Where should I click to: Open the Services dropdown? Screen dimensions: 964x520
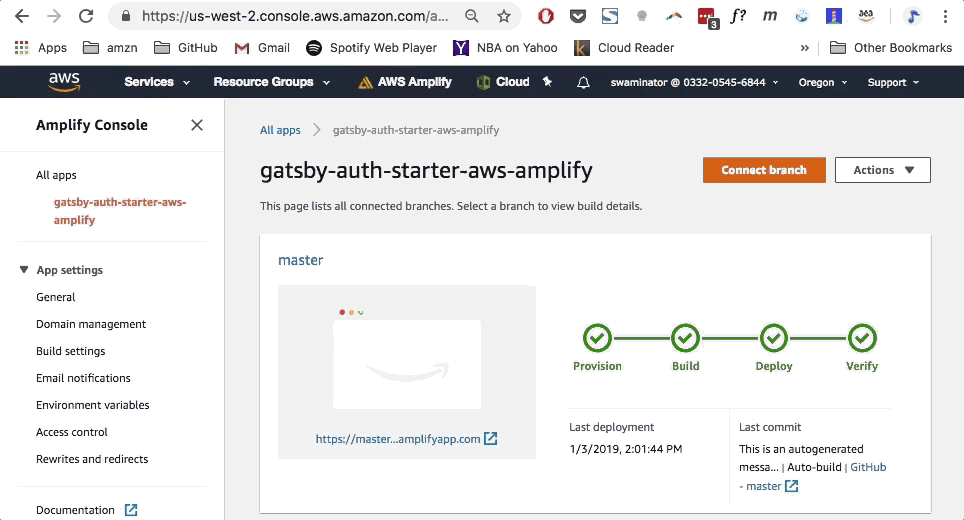[157, 82]
